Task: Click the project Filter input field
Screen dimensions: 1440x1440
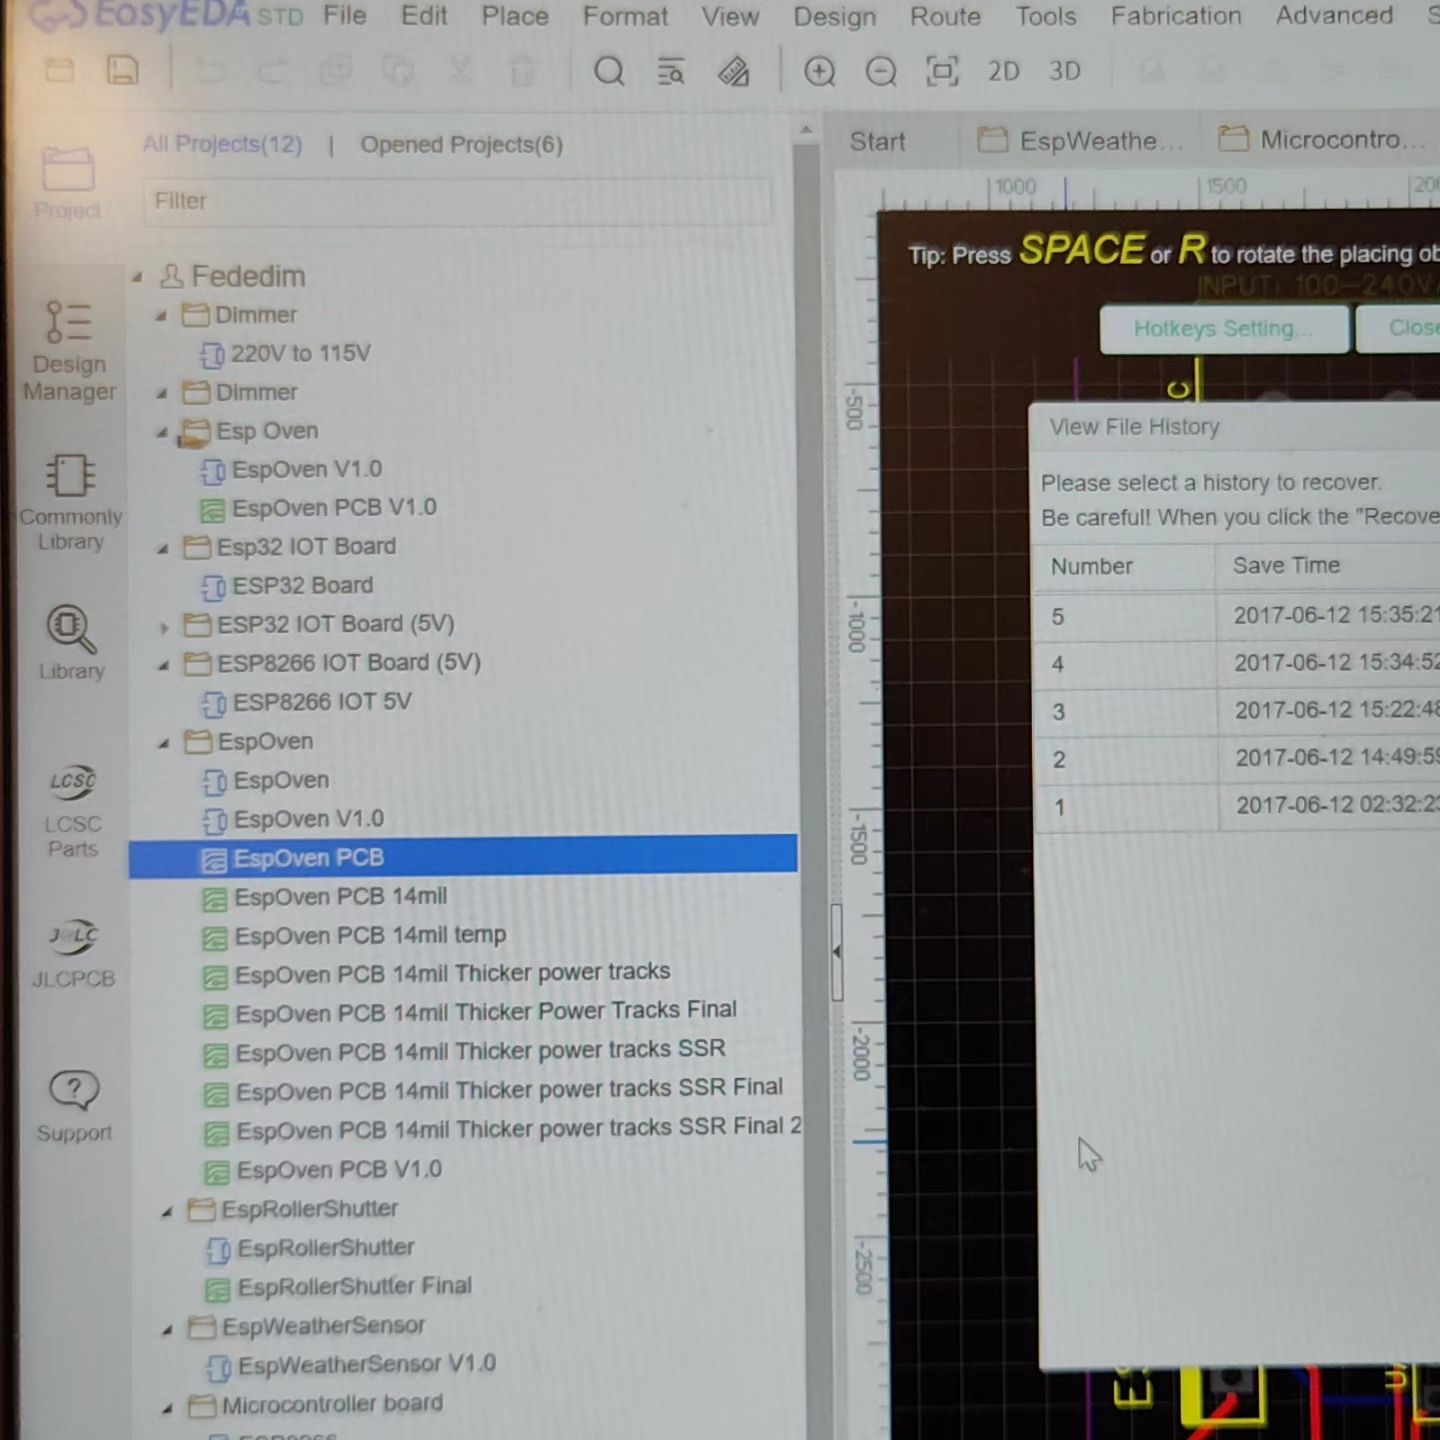Action: pos(456,201)
